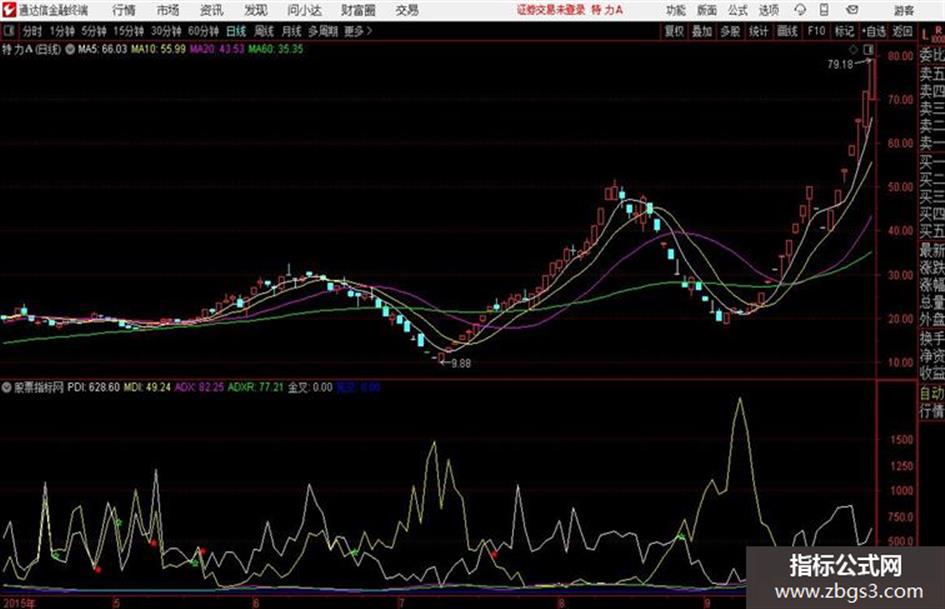Viewport: 945px width, 609px height.
Task: Activate the 画线 drawing tool button
Action: coord(787,31)
